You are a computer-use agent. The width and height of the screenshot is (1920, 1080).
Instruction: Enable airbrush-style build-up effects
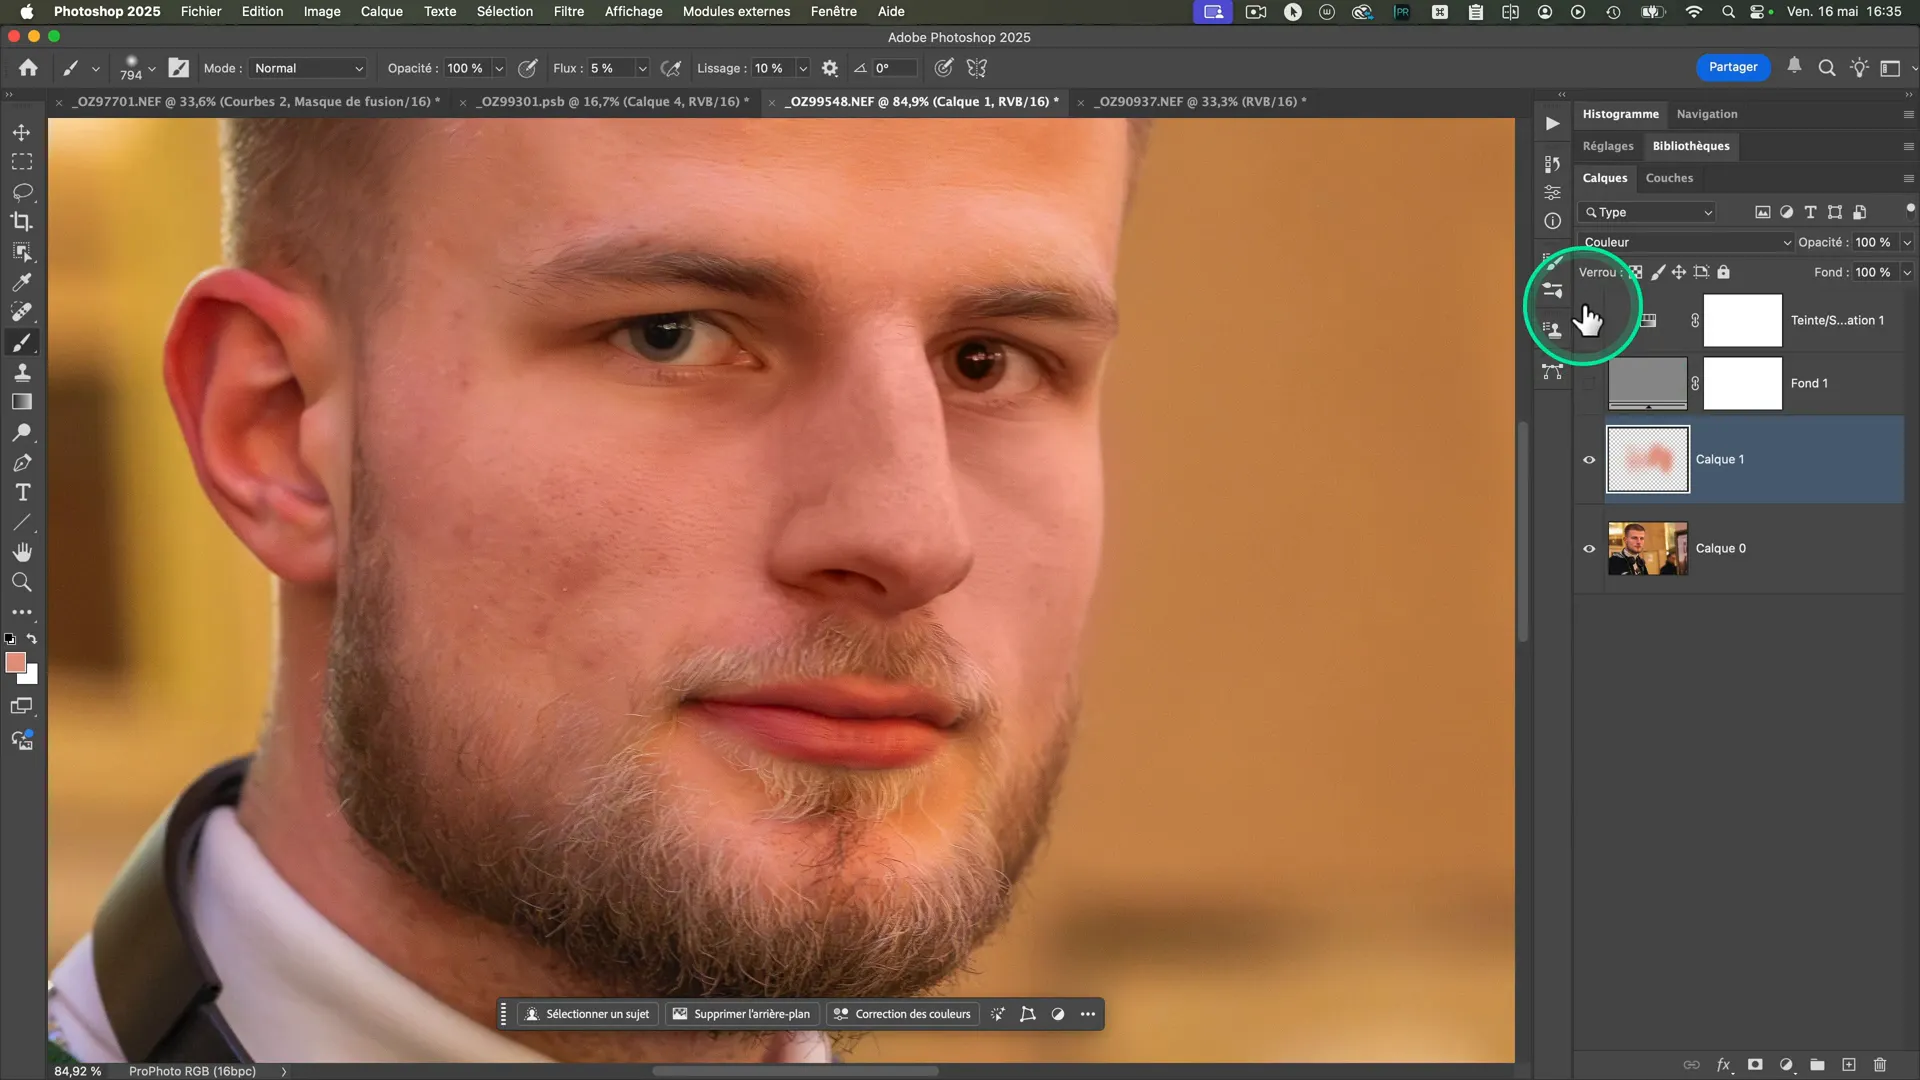[672, 68]
